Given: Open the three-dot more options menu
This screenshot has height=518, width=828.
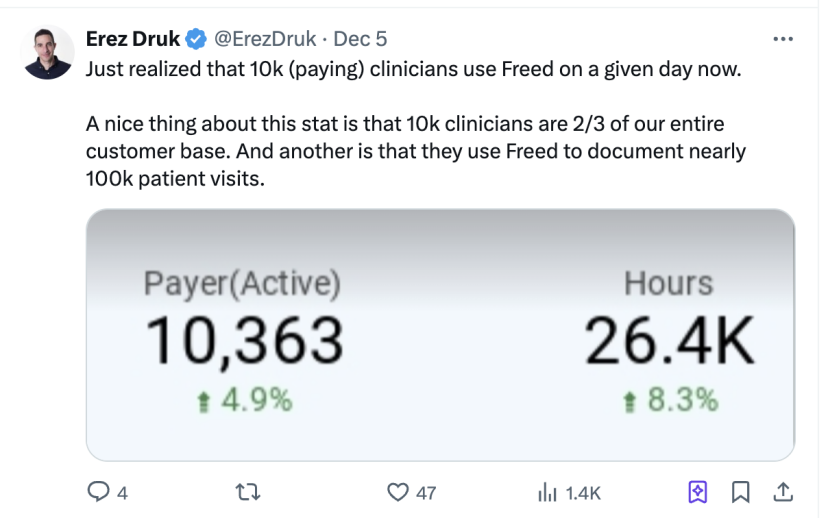Looking at the screenshot, I should pos(783,39).
